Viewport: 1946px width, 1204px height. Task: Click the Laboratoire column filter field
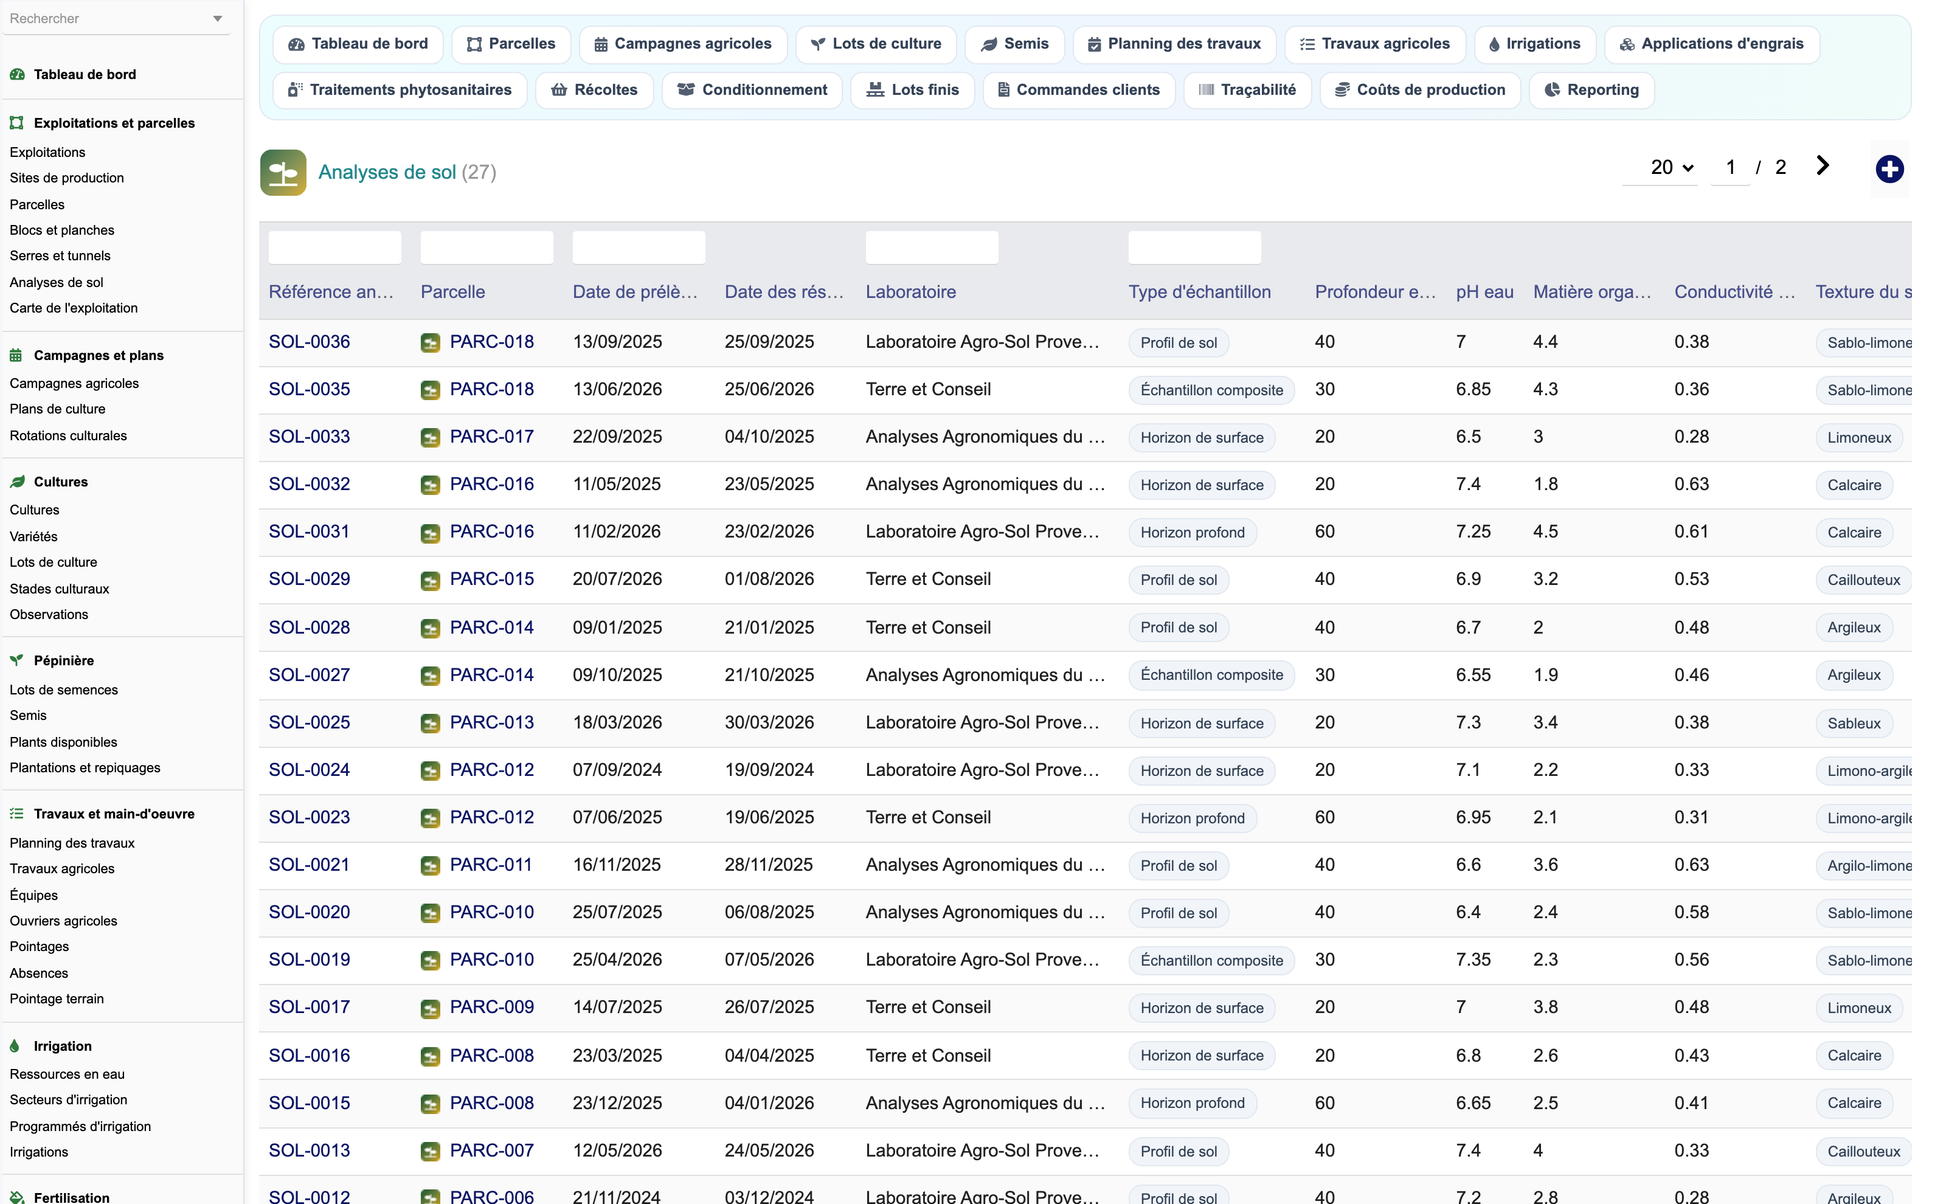coord(932,247)
